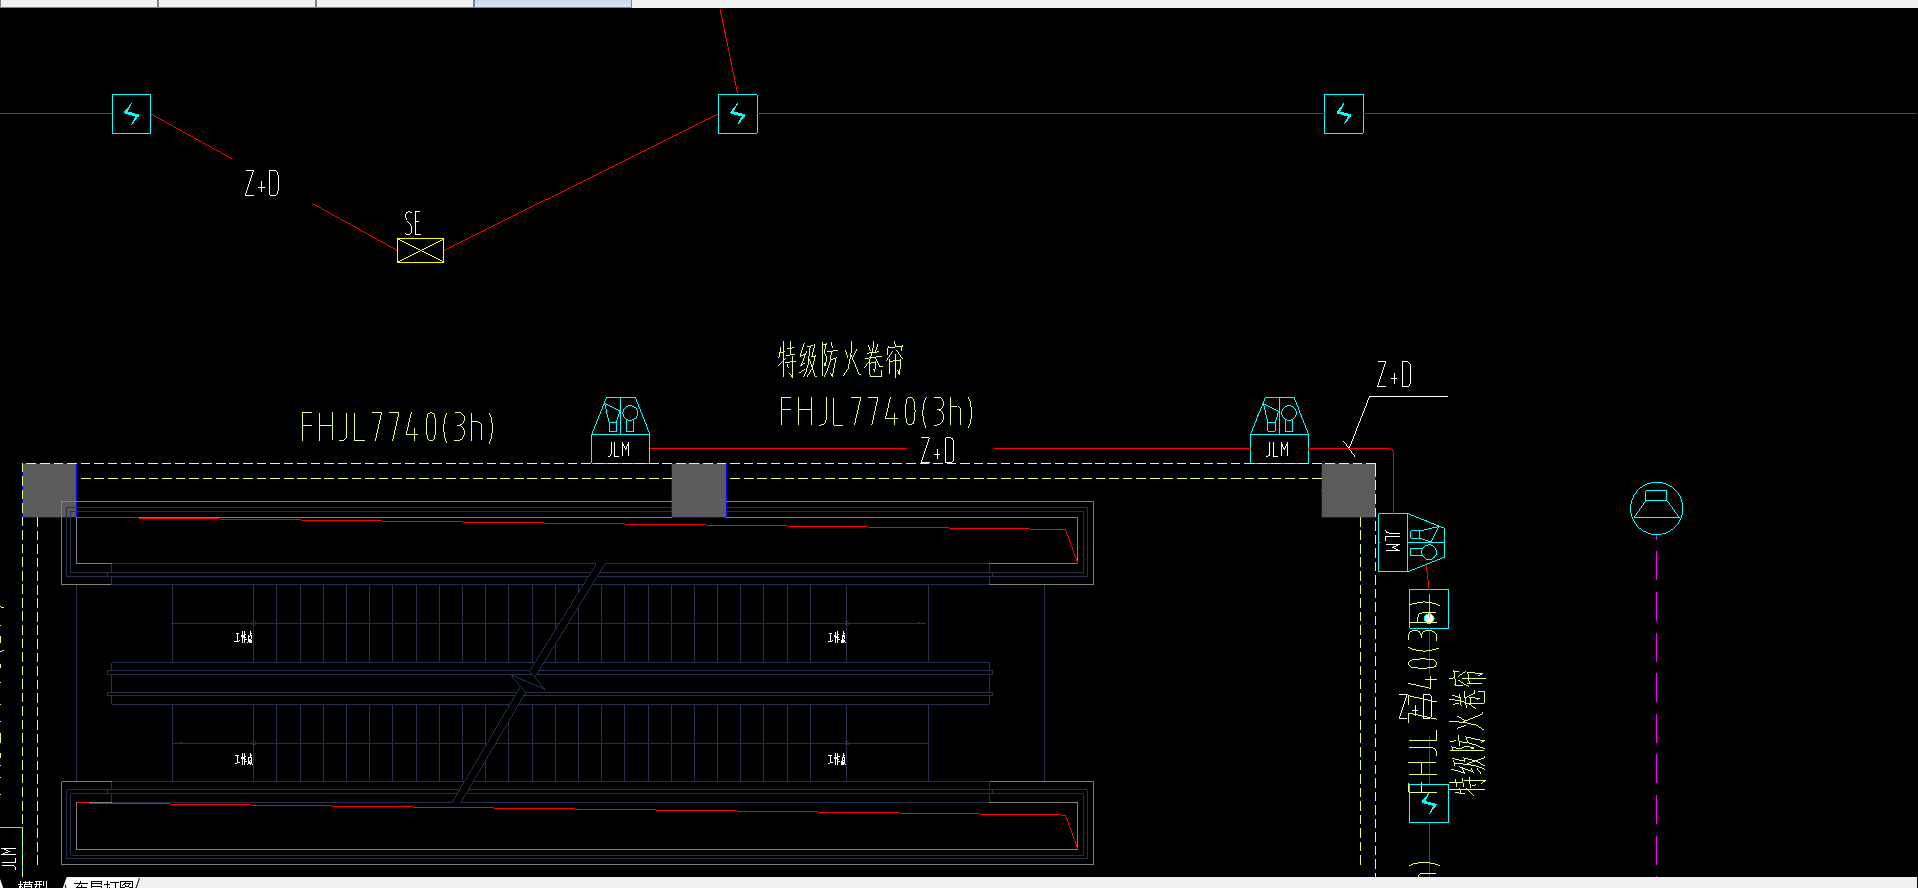Click the rotated vertical FHJL shutter code text beside the vertical 特级防火卷帘
1918x888 pixels.
[x=1424, y=695]
